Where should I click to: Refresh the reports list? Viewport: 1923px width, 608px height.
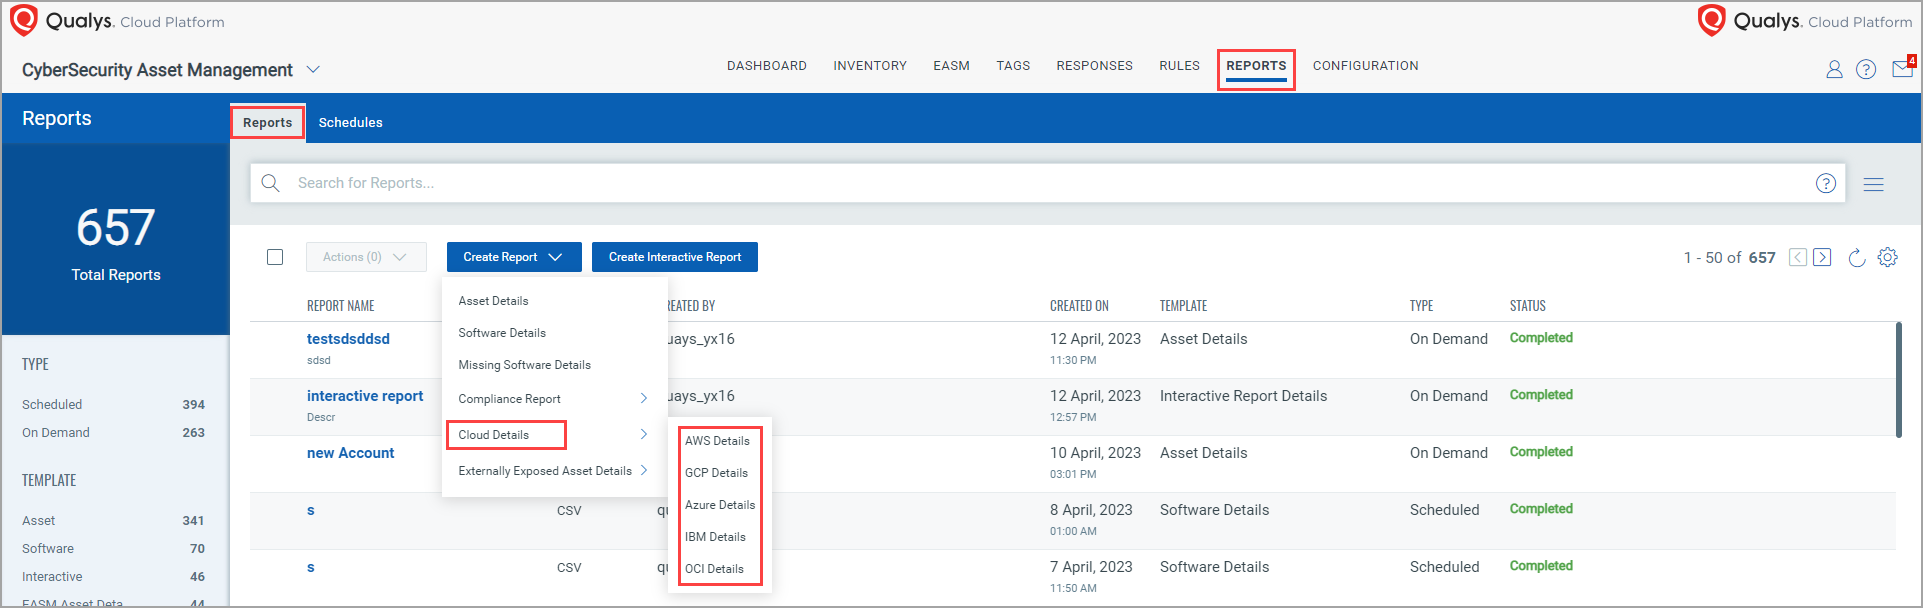point(1857,257)
